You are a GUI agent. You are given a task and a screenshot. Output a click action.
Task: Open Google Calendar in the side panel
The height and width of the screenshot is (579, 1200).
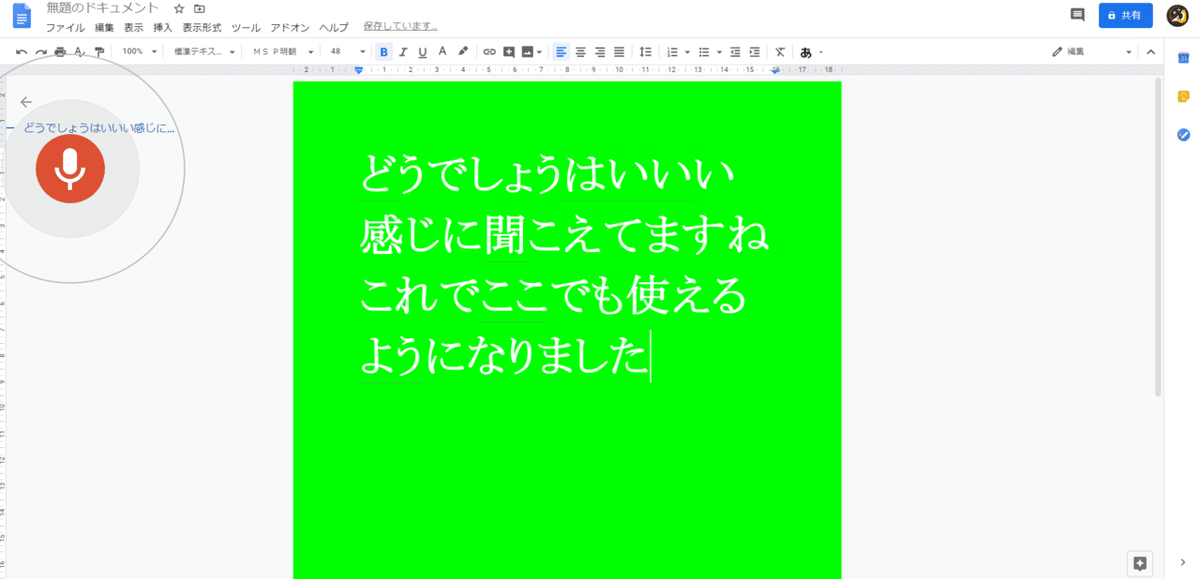1183,59
